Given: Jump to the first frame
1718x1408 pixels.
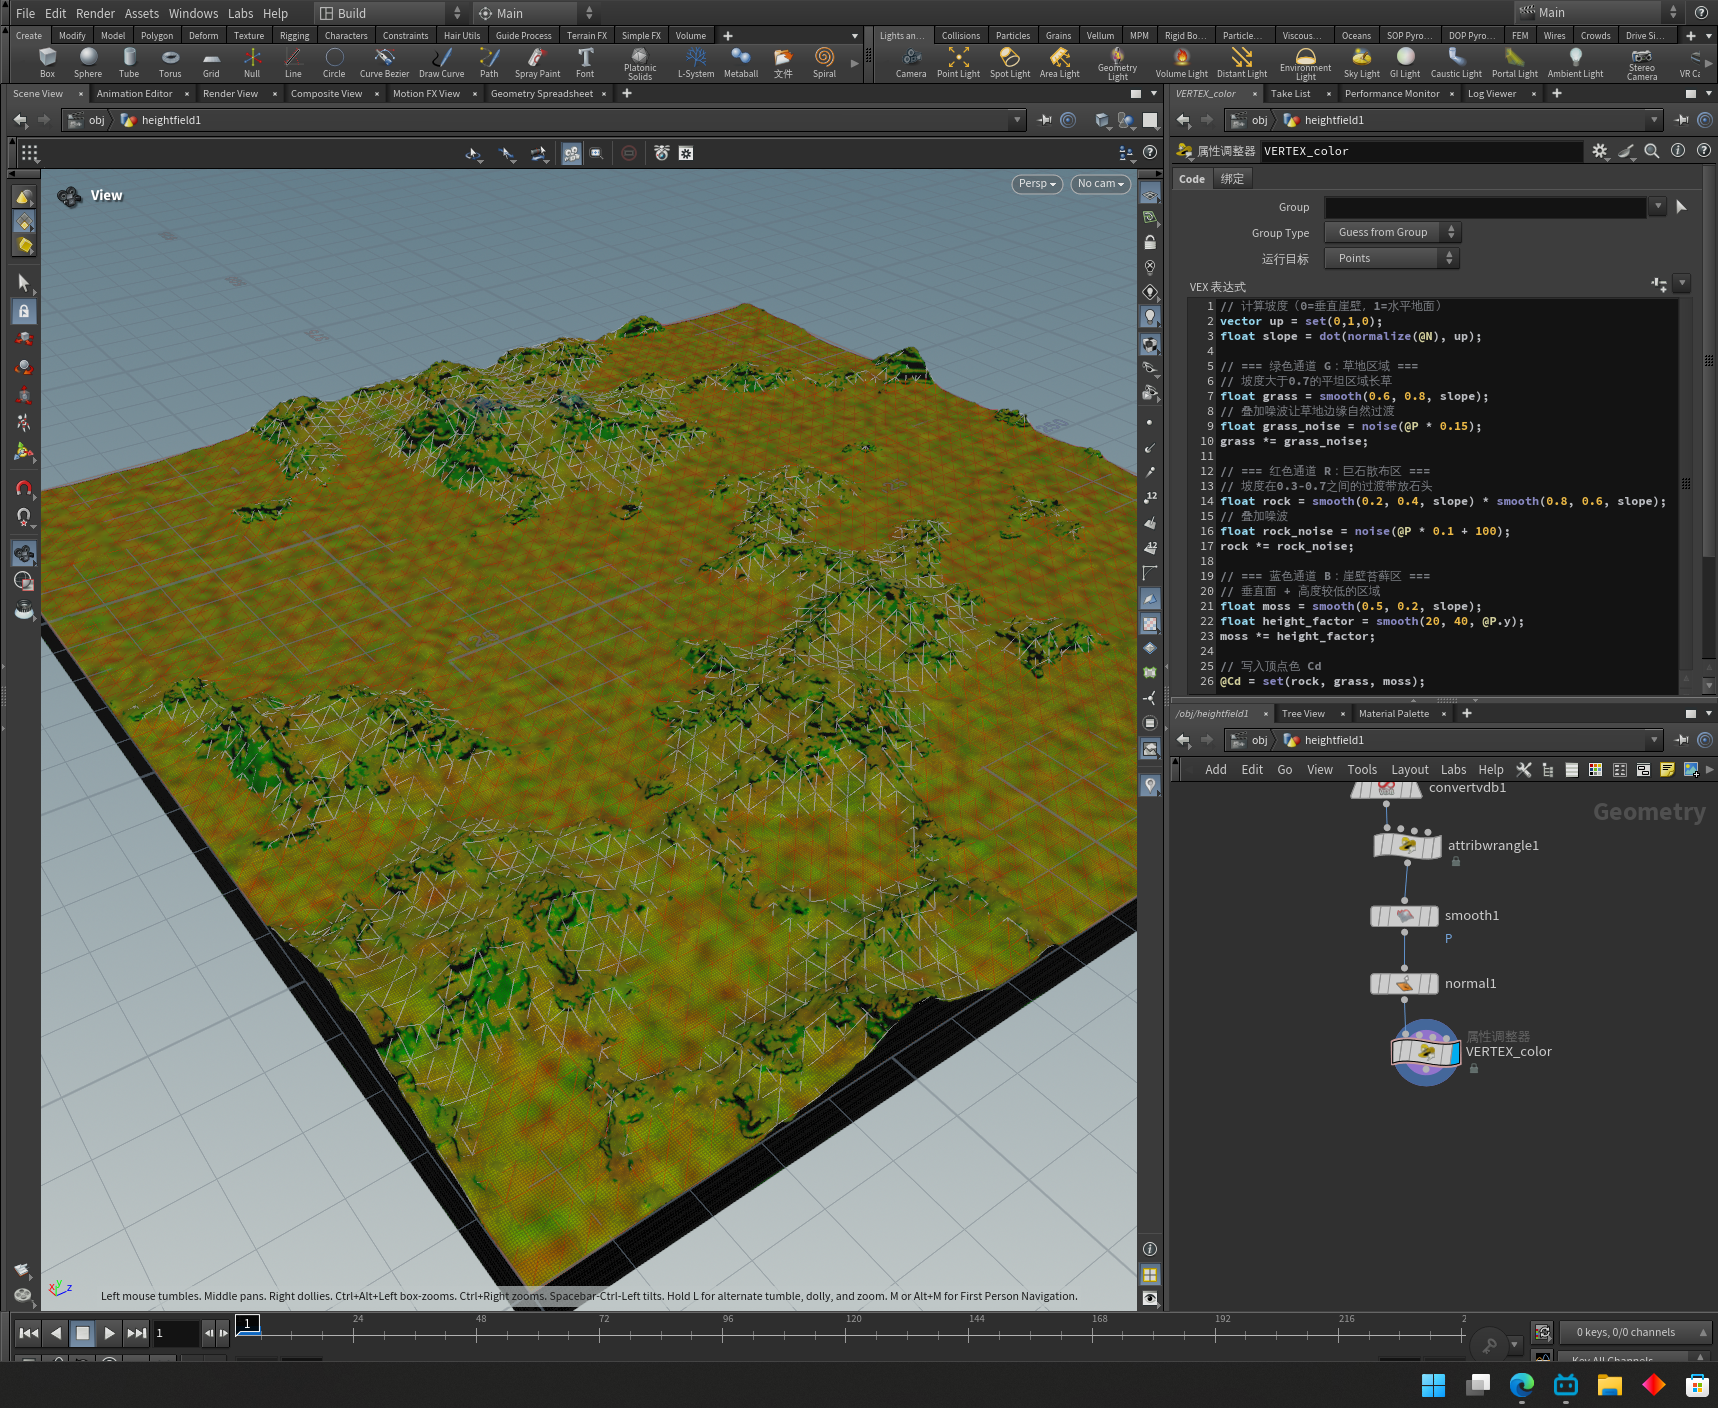Looking at the screenshot, I should pyautogui.click(x=29, y=1333).
